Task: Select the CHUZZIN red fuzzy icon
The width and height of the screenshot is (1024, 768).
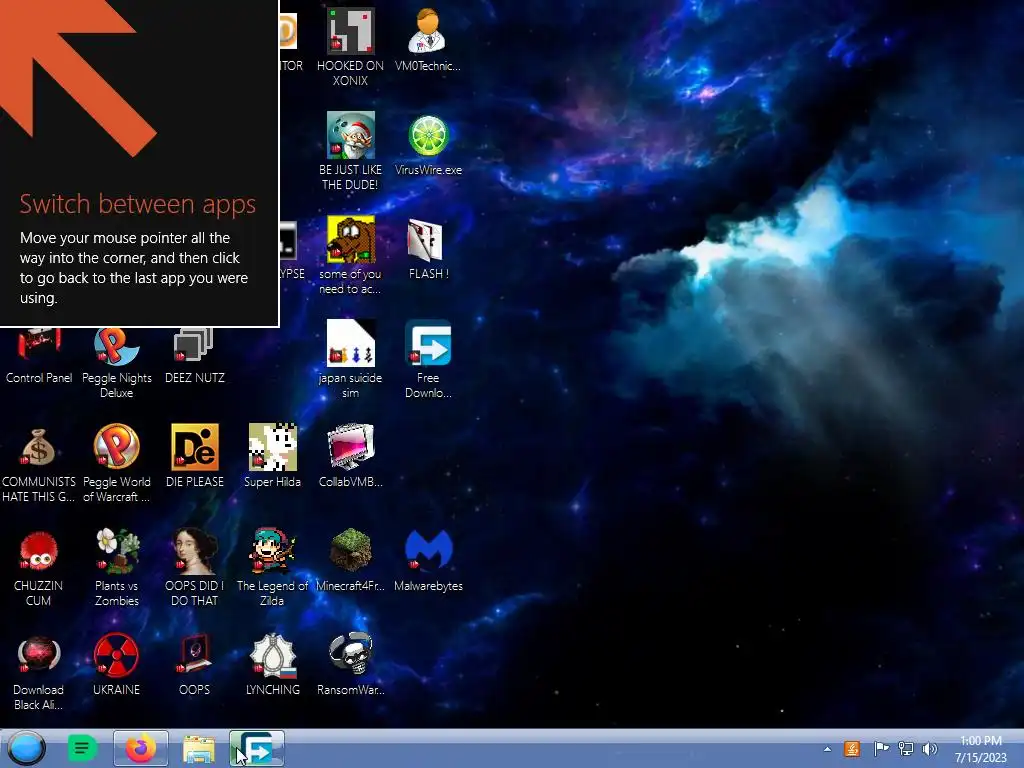Action: [39, 551]
